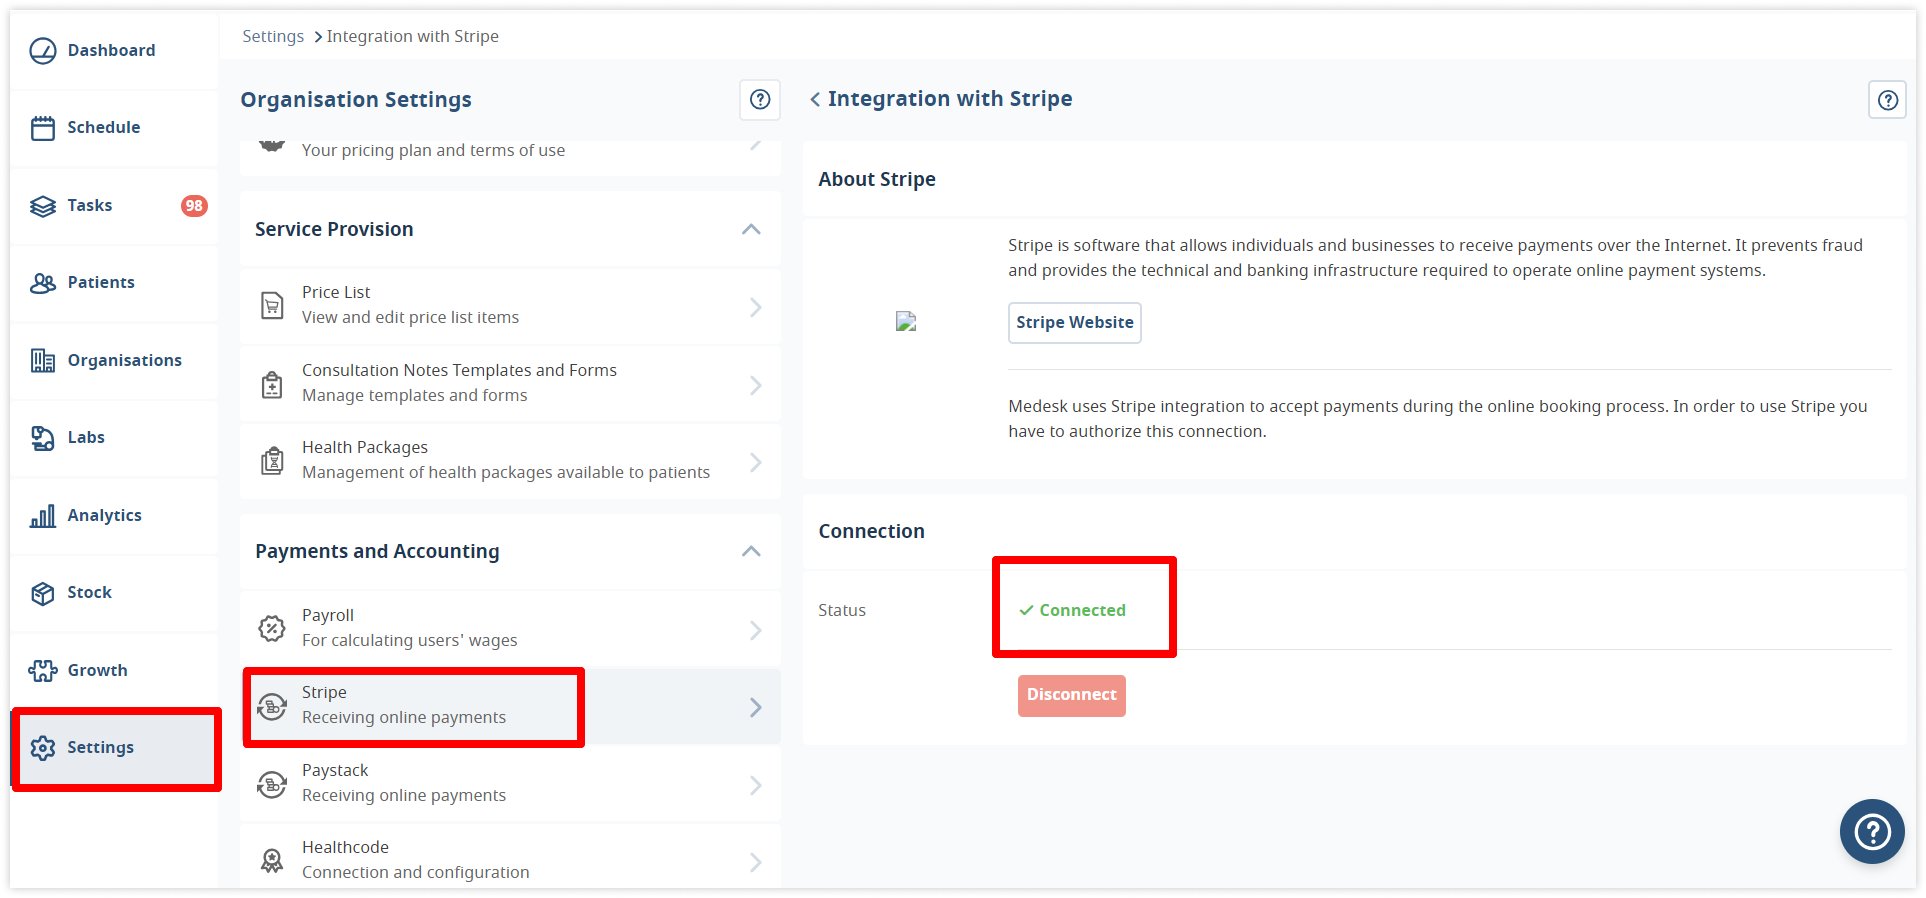Open the Patients people icon
Viewport: 1926px width, 898px height.
click(43, 283)
